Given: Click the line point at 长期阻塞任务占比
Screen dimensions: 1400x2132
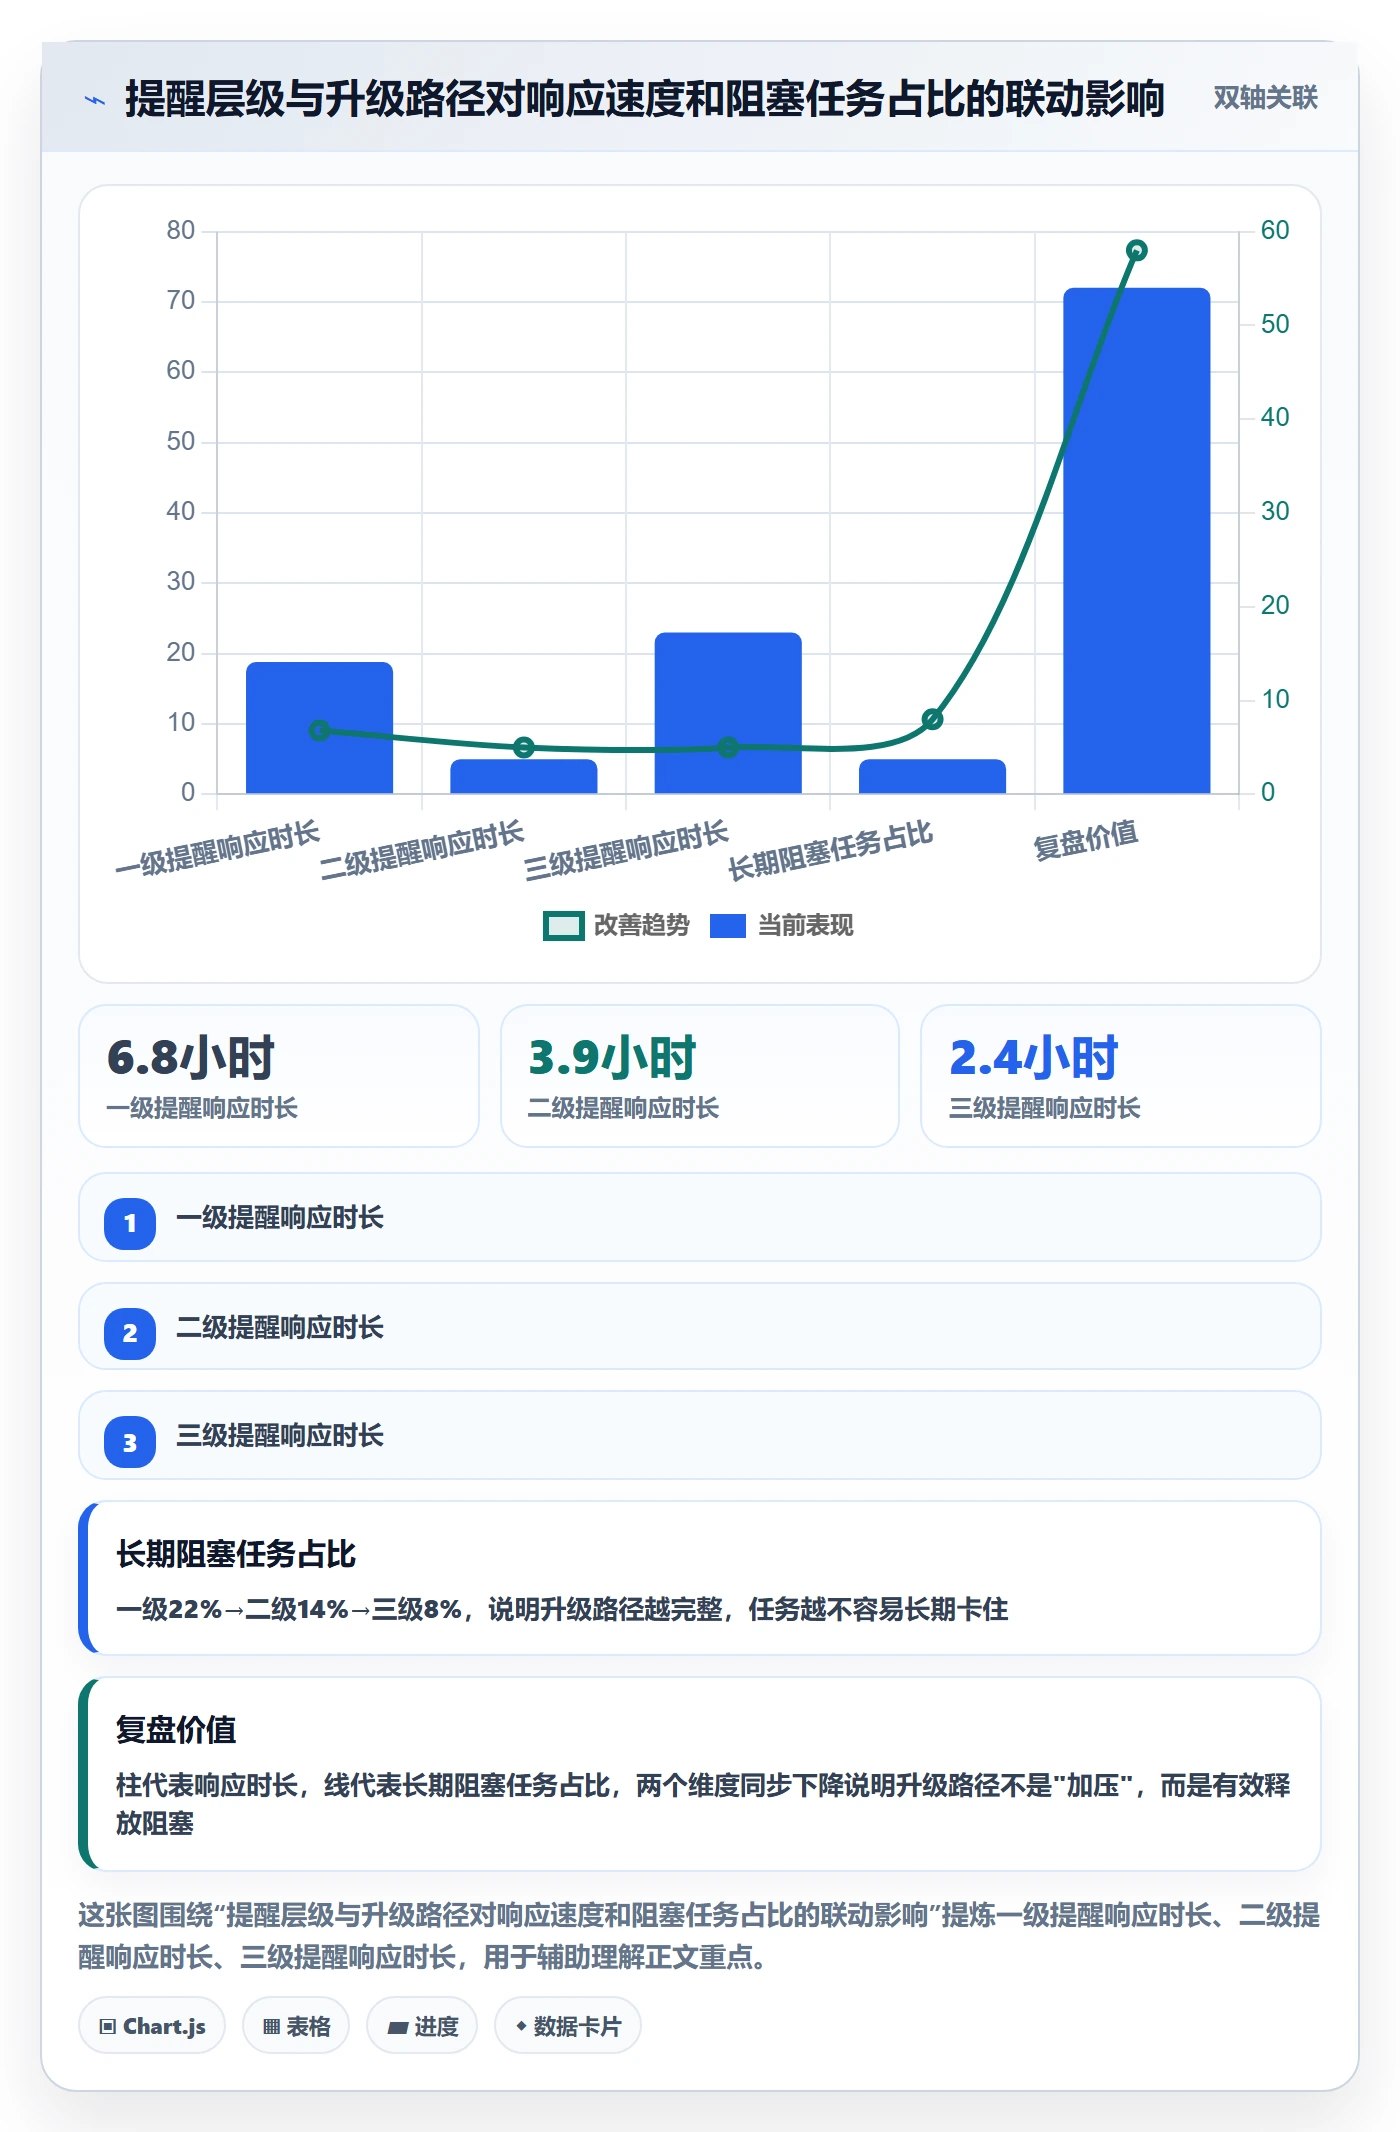Looking at the screenshot, I should pos(932,719).
